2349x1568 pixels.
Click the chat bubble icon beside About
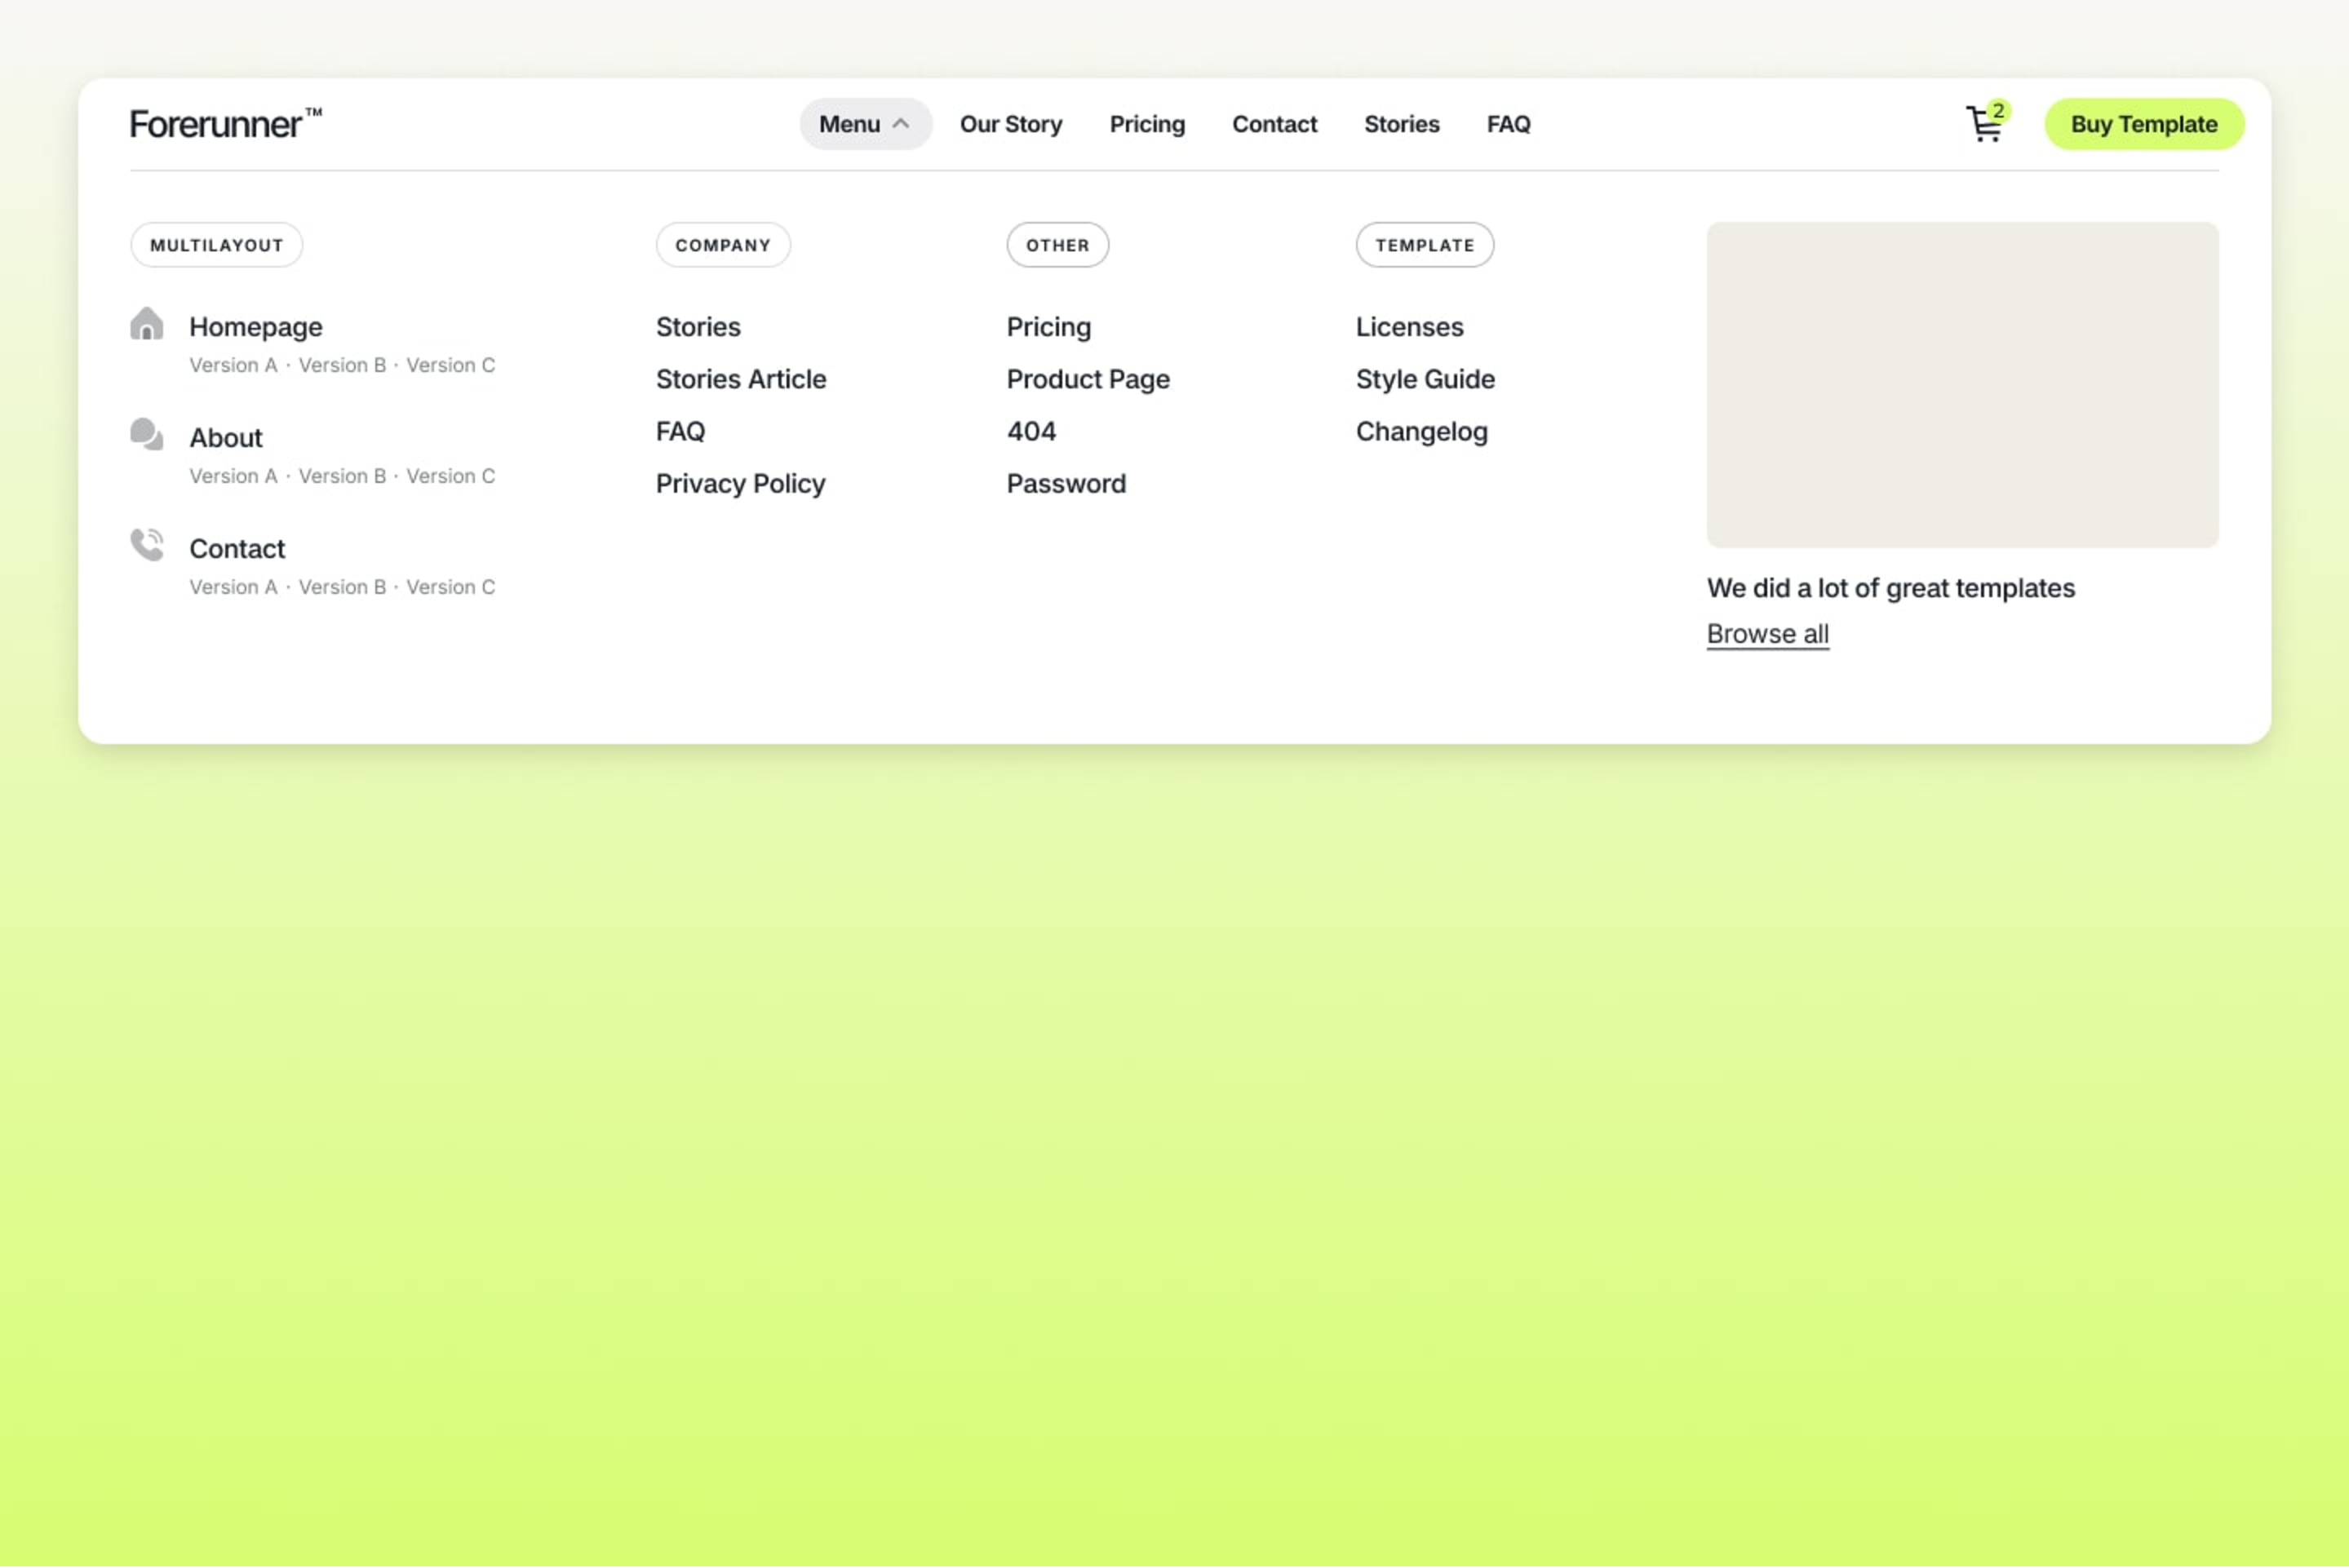point(146,435)
